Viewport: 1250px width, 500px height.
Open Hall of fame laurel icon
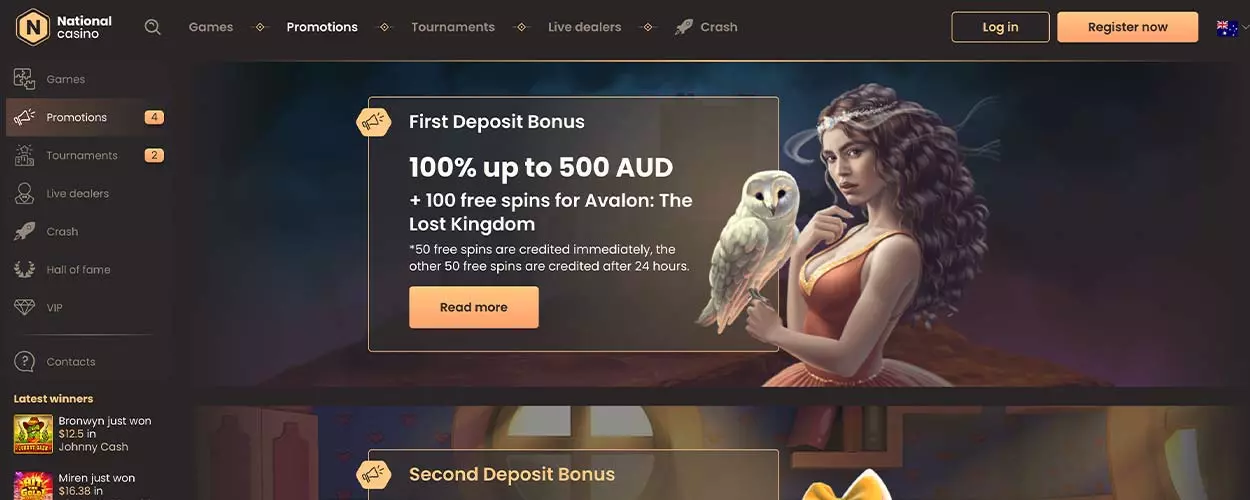tap(25, 269)
